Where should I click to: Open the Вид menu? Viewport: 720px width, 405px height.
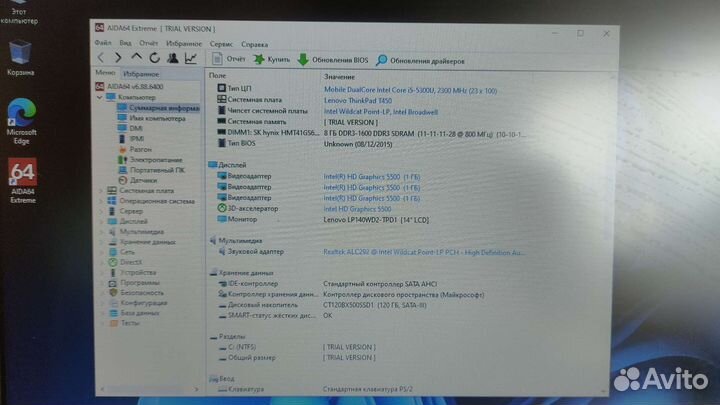(125, 43)
